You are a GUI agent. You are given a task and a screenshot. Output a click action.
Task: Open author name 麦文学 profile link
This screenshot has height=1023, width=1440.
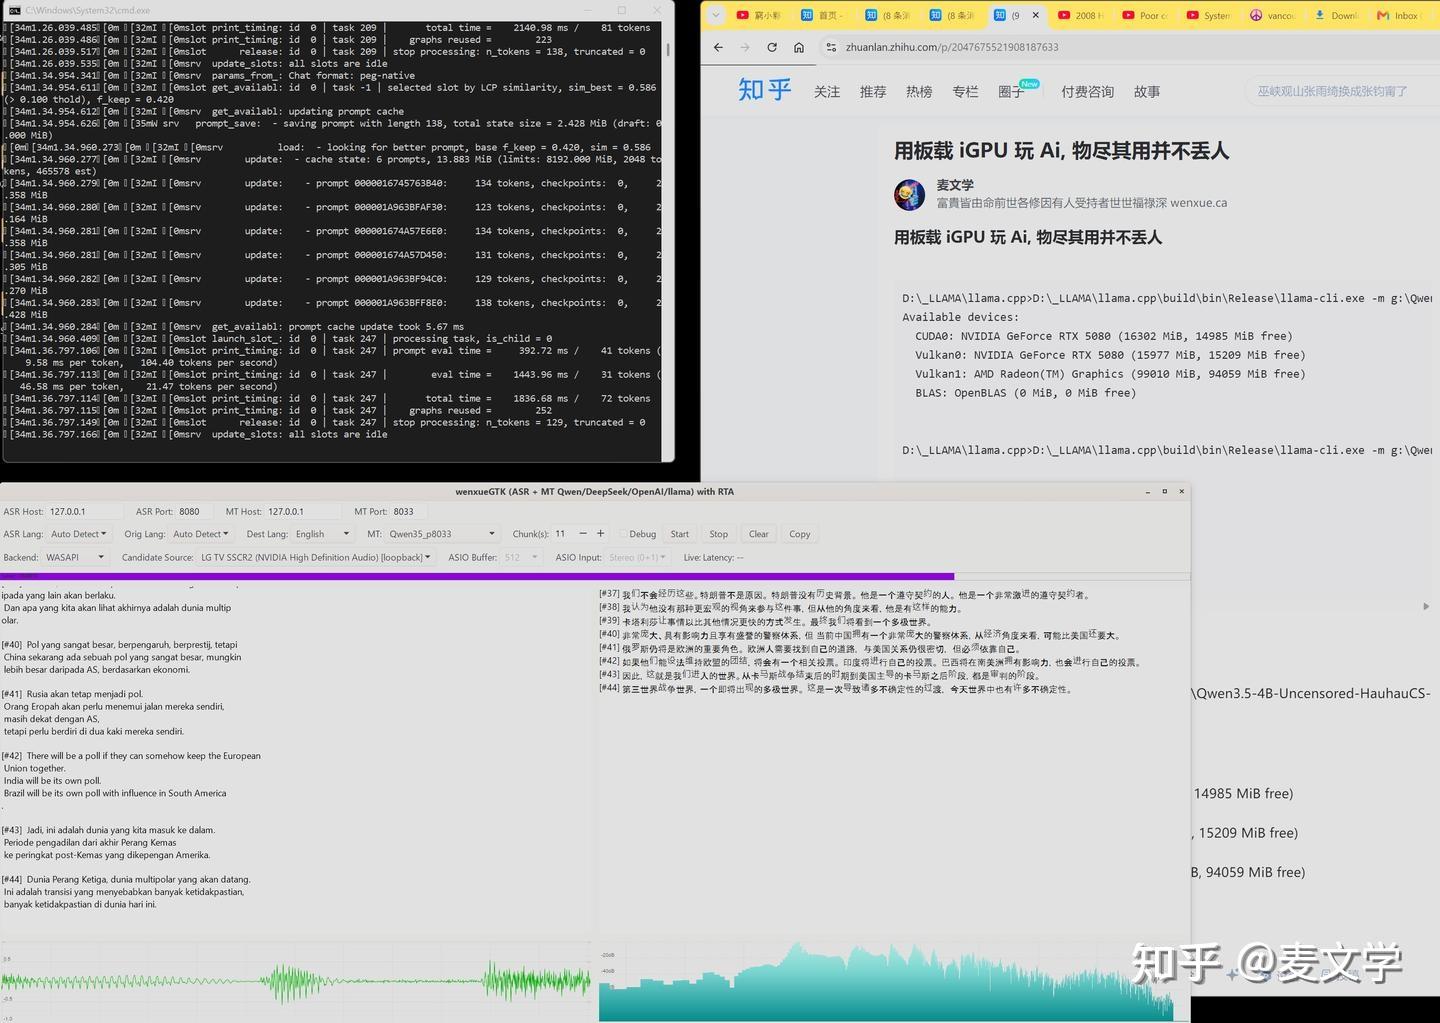(954, 185)
